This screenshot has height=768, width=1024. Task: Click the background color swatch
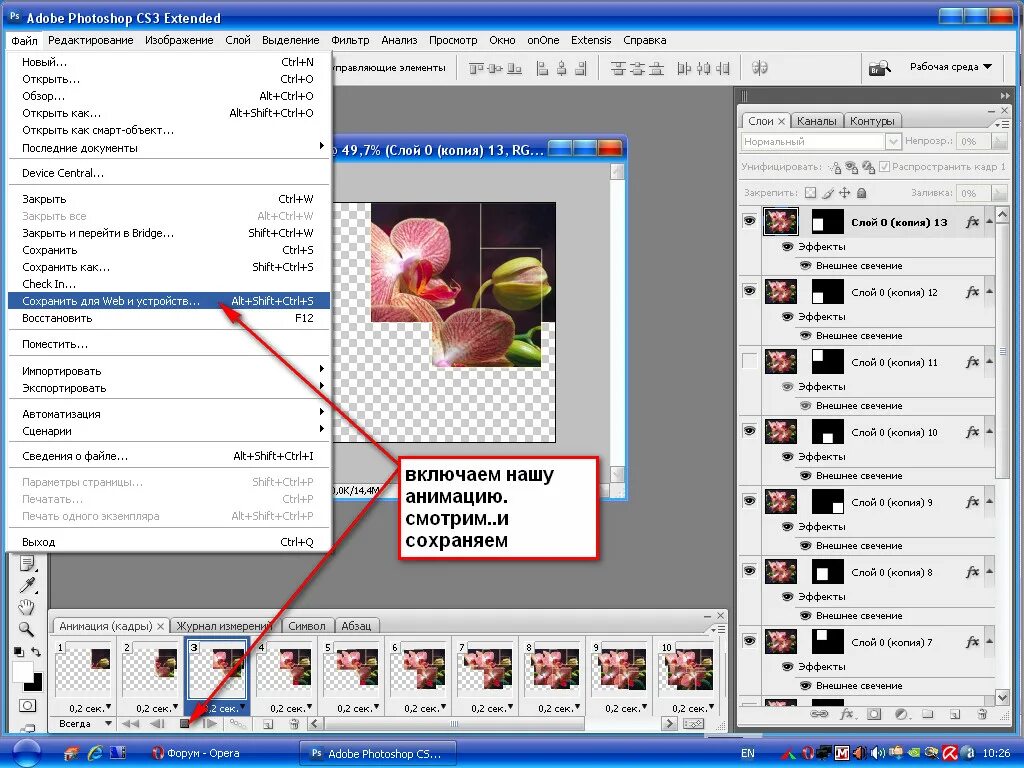click(35, 683)
